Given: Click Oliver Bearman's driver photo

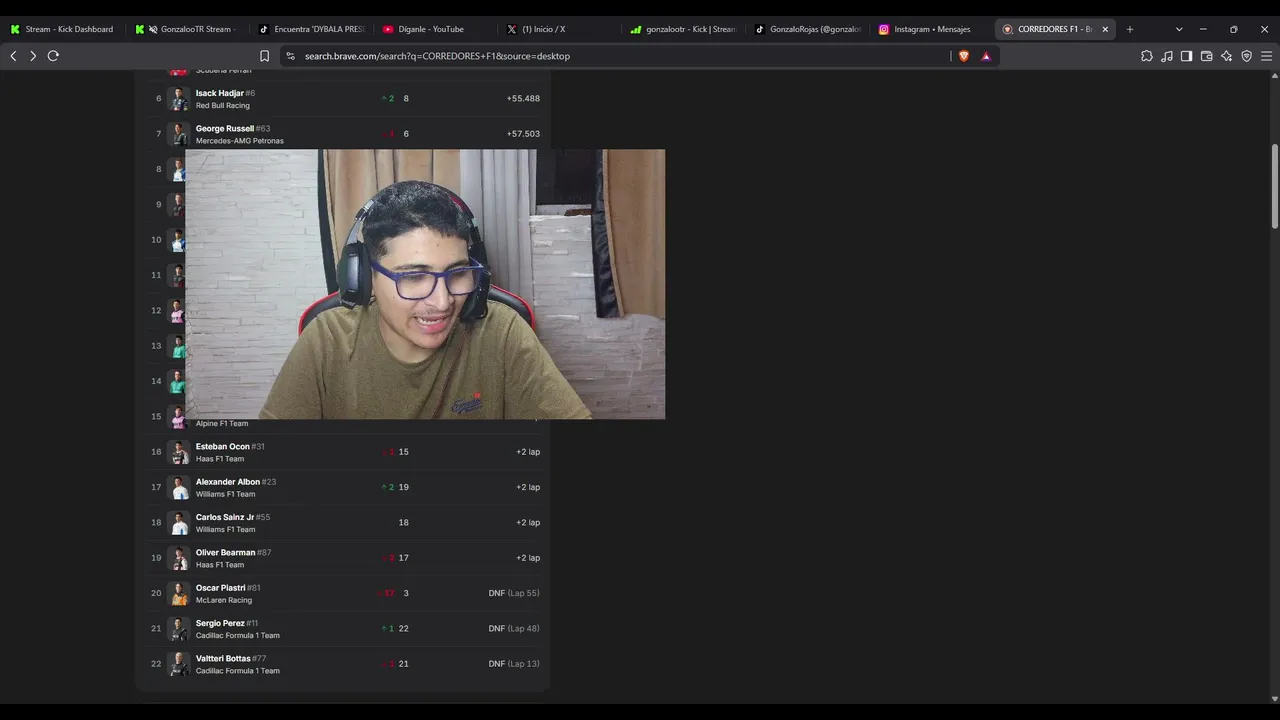Looking at the screenshot, I should [179, 558].
